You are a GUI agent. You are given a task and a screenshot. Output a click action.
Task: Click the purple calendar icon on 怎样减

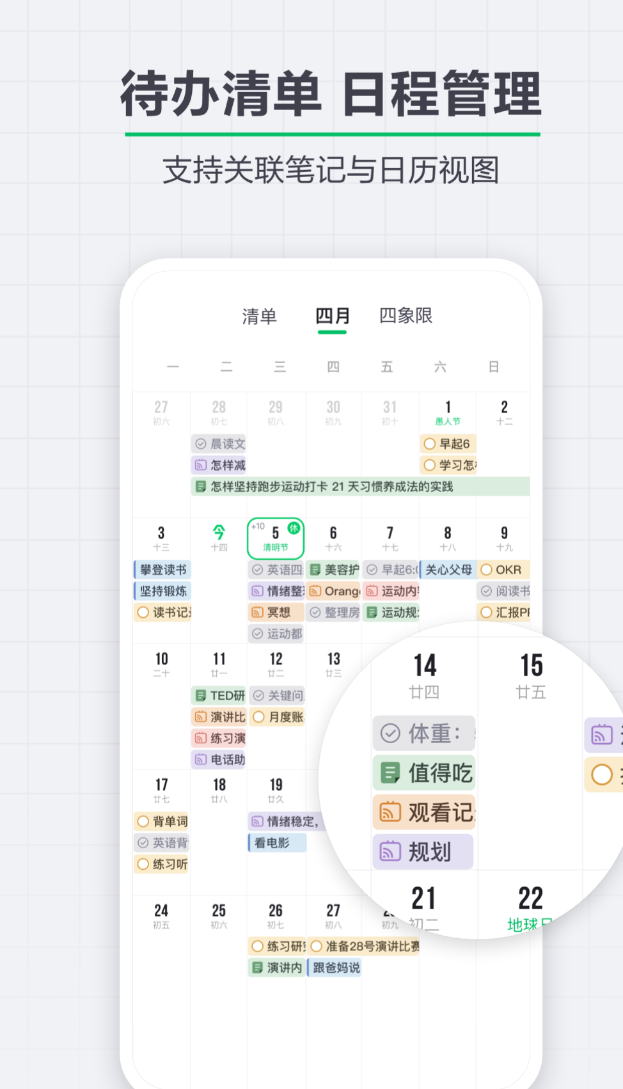coord(201,465)
